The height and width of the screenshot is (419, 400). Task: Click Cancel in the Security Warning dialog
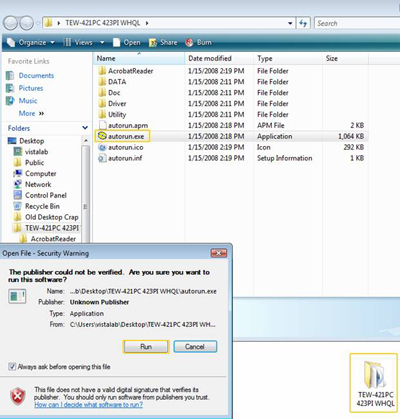[x=195, y=347]
